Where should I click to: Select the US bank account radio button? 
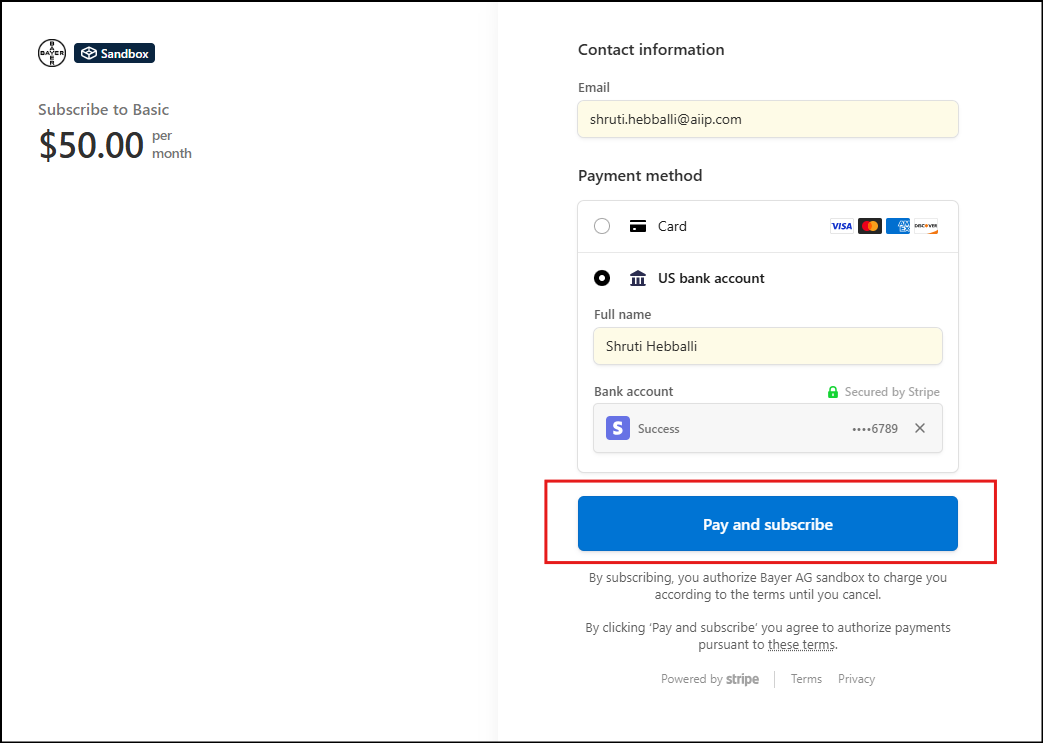[x=602, y=278]
